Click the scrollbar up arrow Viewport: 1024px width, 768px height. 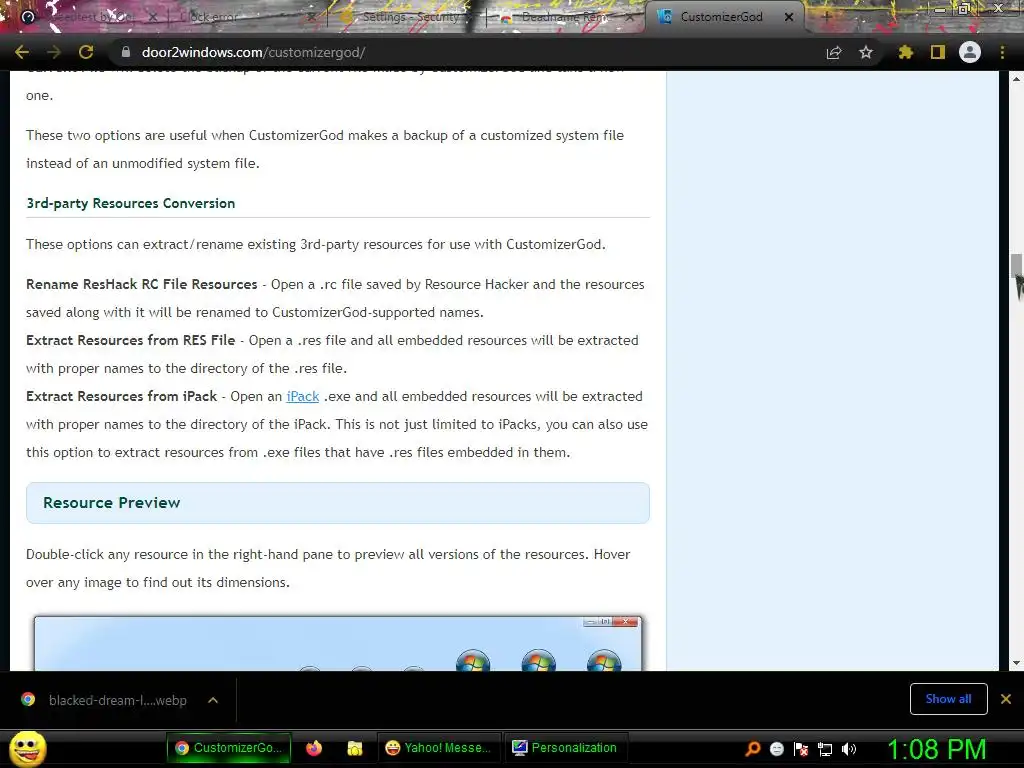pos(1016,78)
